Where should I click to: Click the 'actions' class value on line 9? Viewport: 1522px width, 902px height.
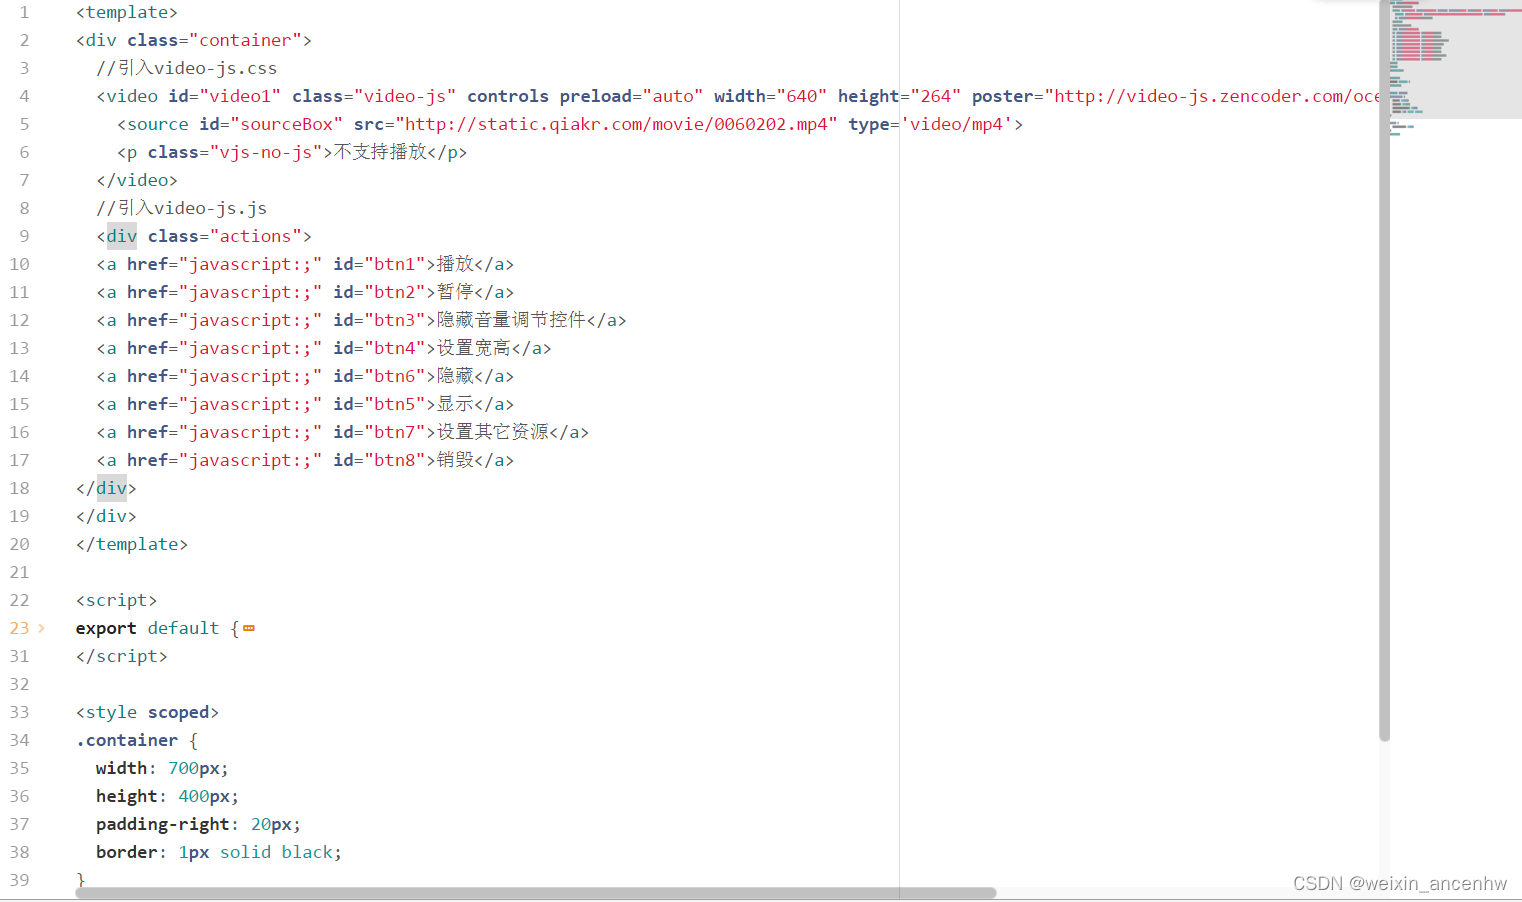tap(255, 236)
